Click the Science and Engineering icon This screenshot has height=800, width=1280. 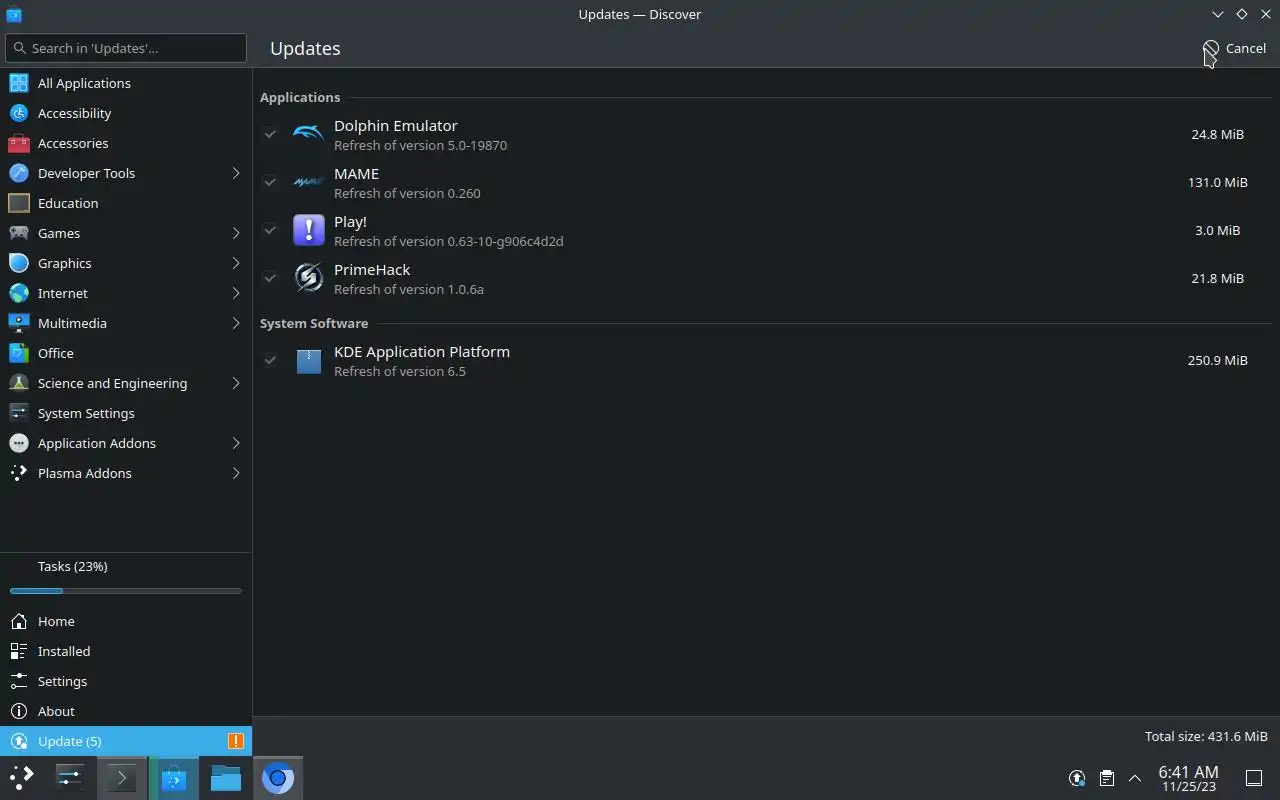click(x=18, y=383)
